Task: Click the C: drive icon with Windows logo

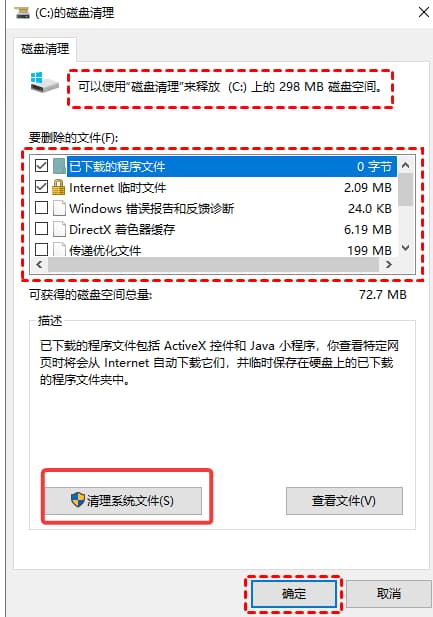Action: pyautogui.click(x=44, y=82)
